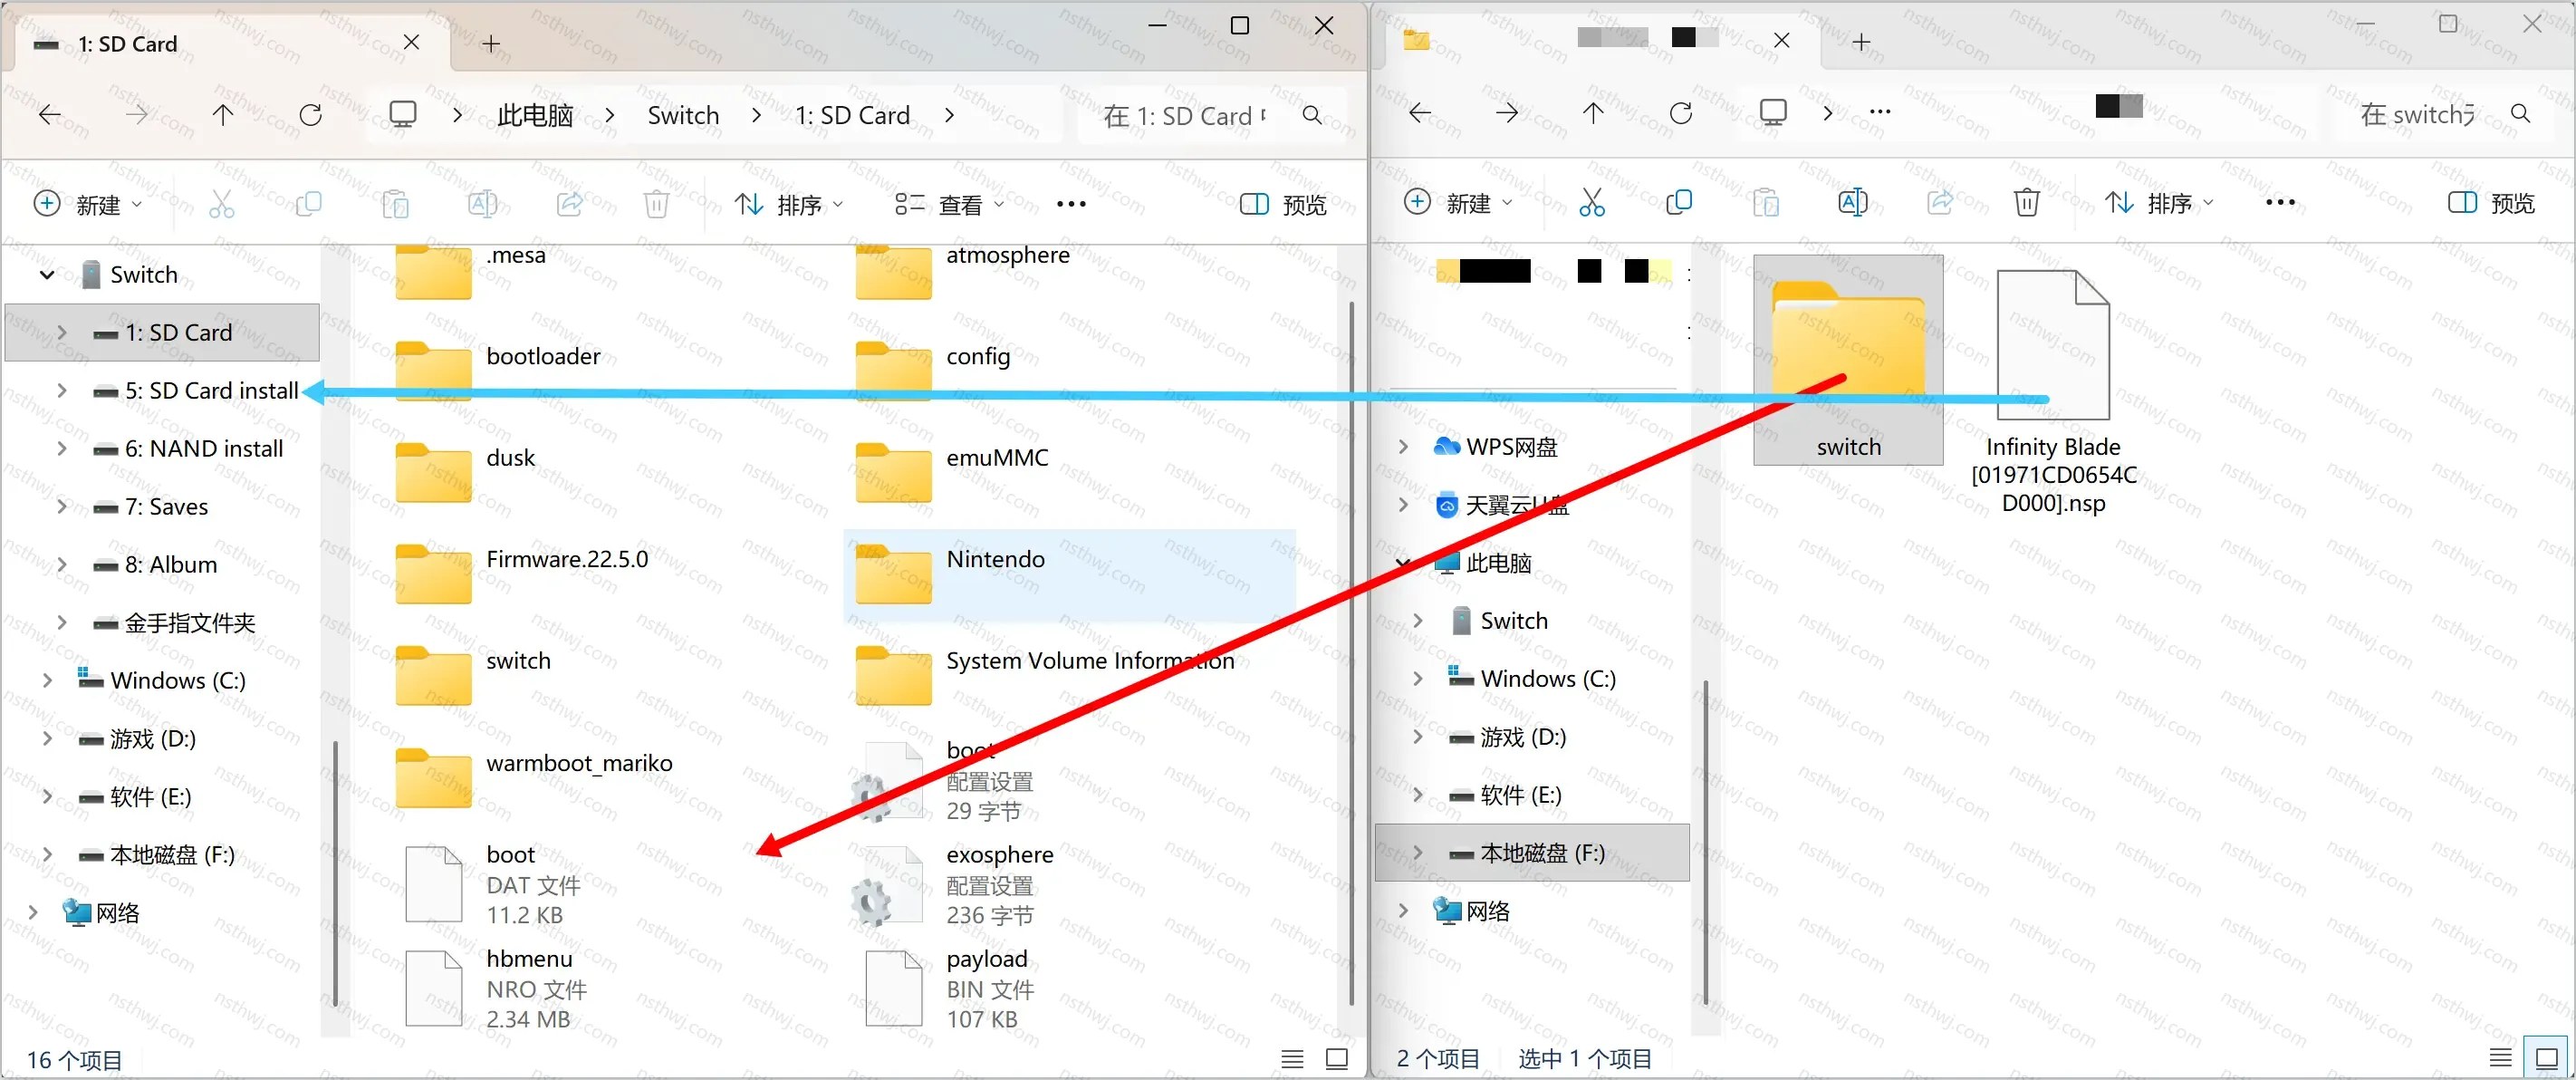Toggle Preview pane in left window

[1283, 205]
